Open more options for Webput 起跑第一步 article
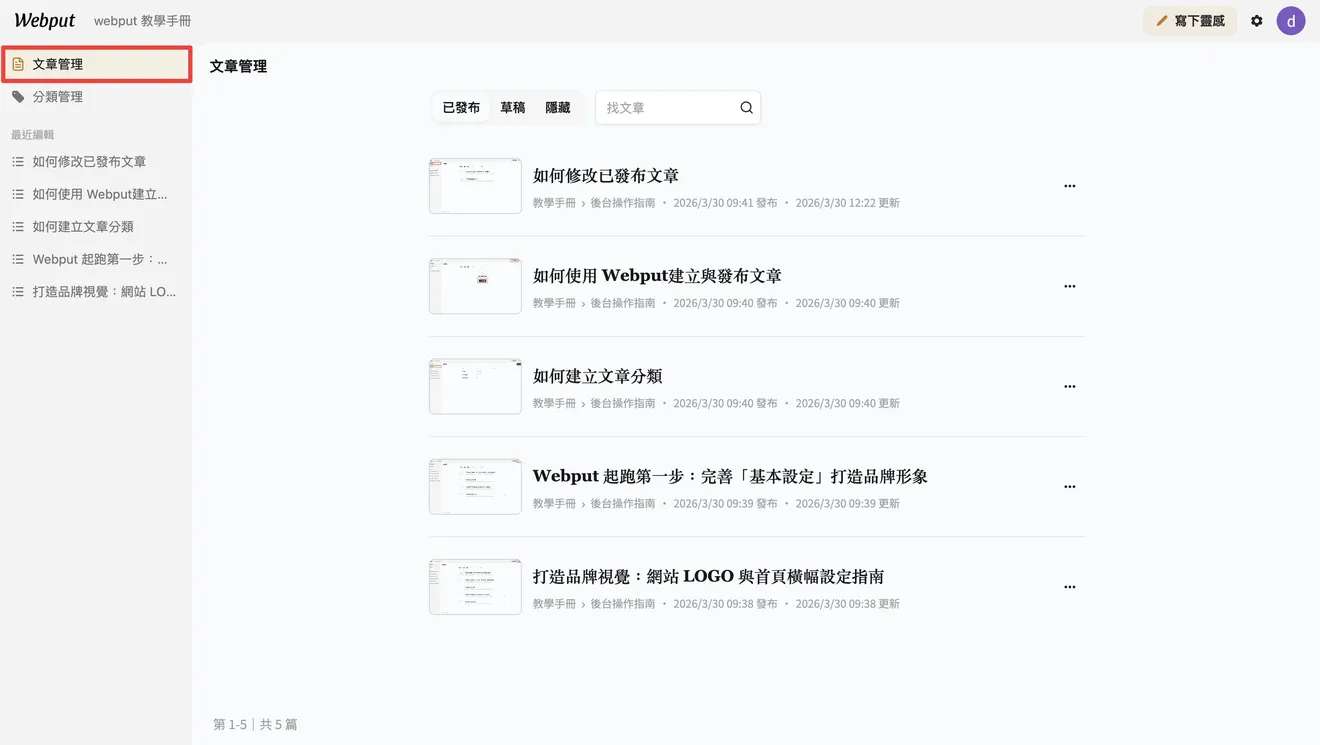Screen dimensions: 1320x745 tap(1069, 487)
